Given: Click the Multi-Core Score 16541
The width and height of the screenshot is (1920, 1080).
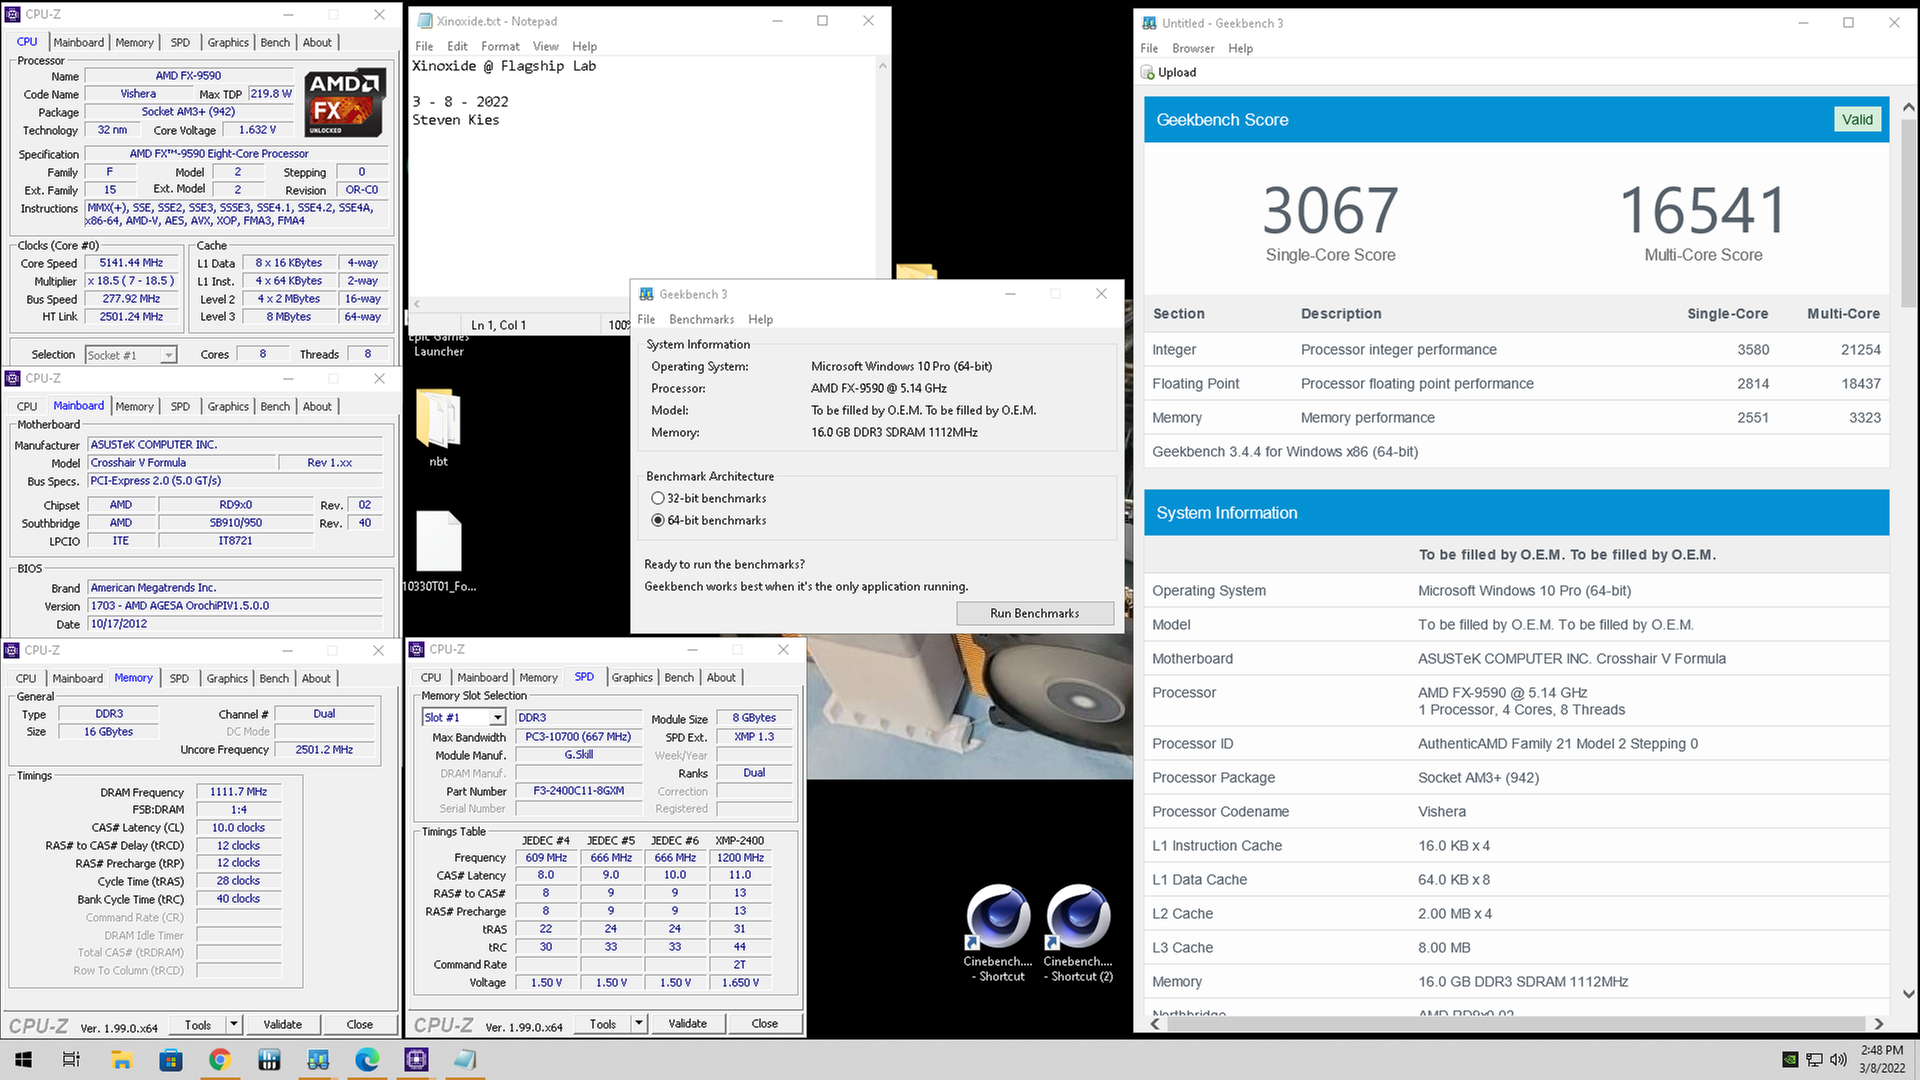Looking at the screenshot, I should (1703, 210).
